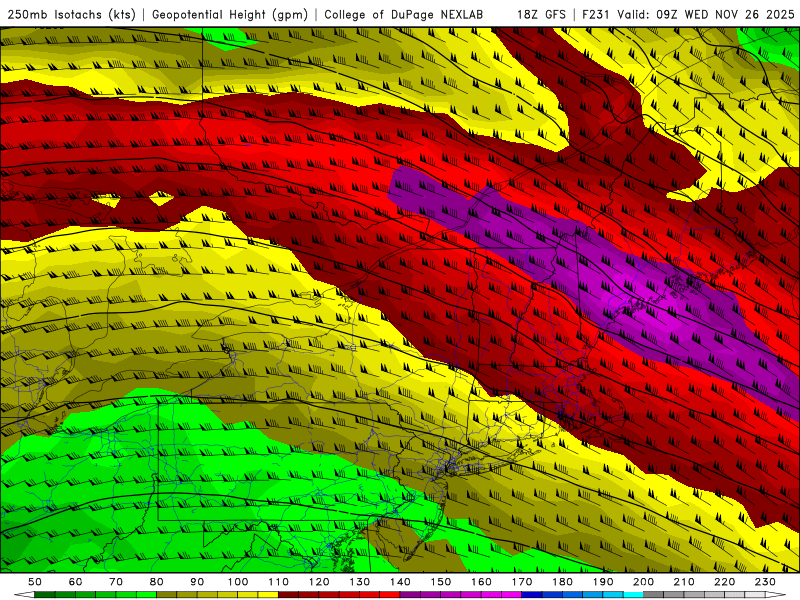Click the '50' color scale label
This screenshot has width=800, height=600.
35,582
